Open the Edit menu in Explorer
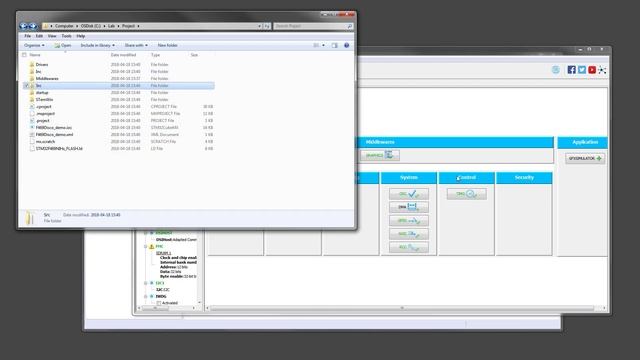This screenshot has width=640, height=360. [39, 36]
